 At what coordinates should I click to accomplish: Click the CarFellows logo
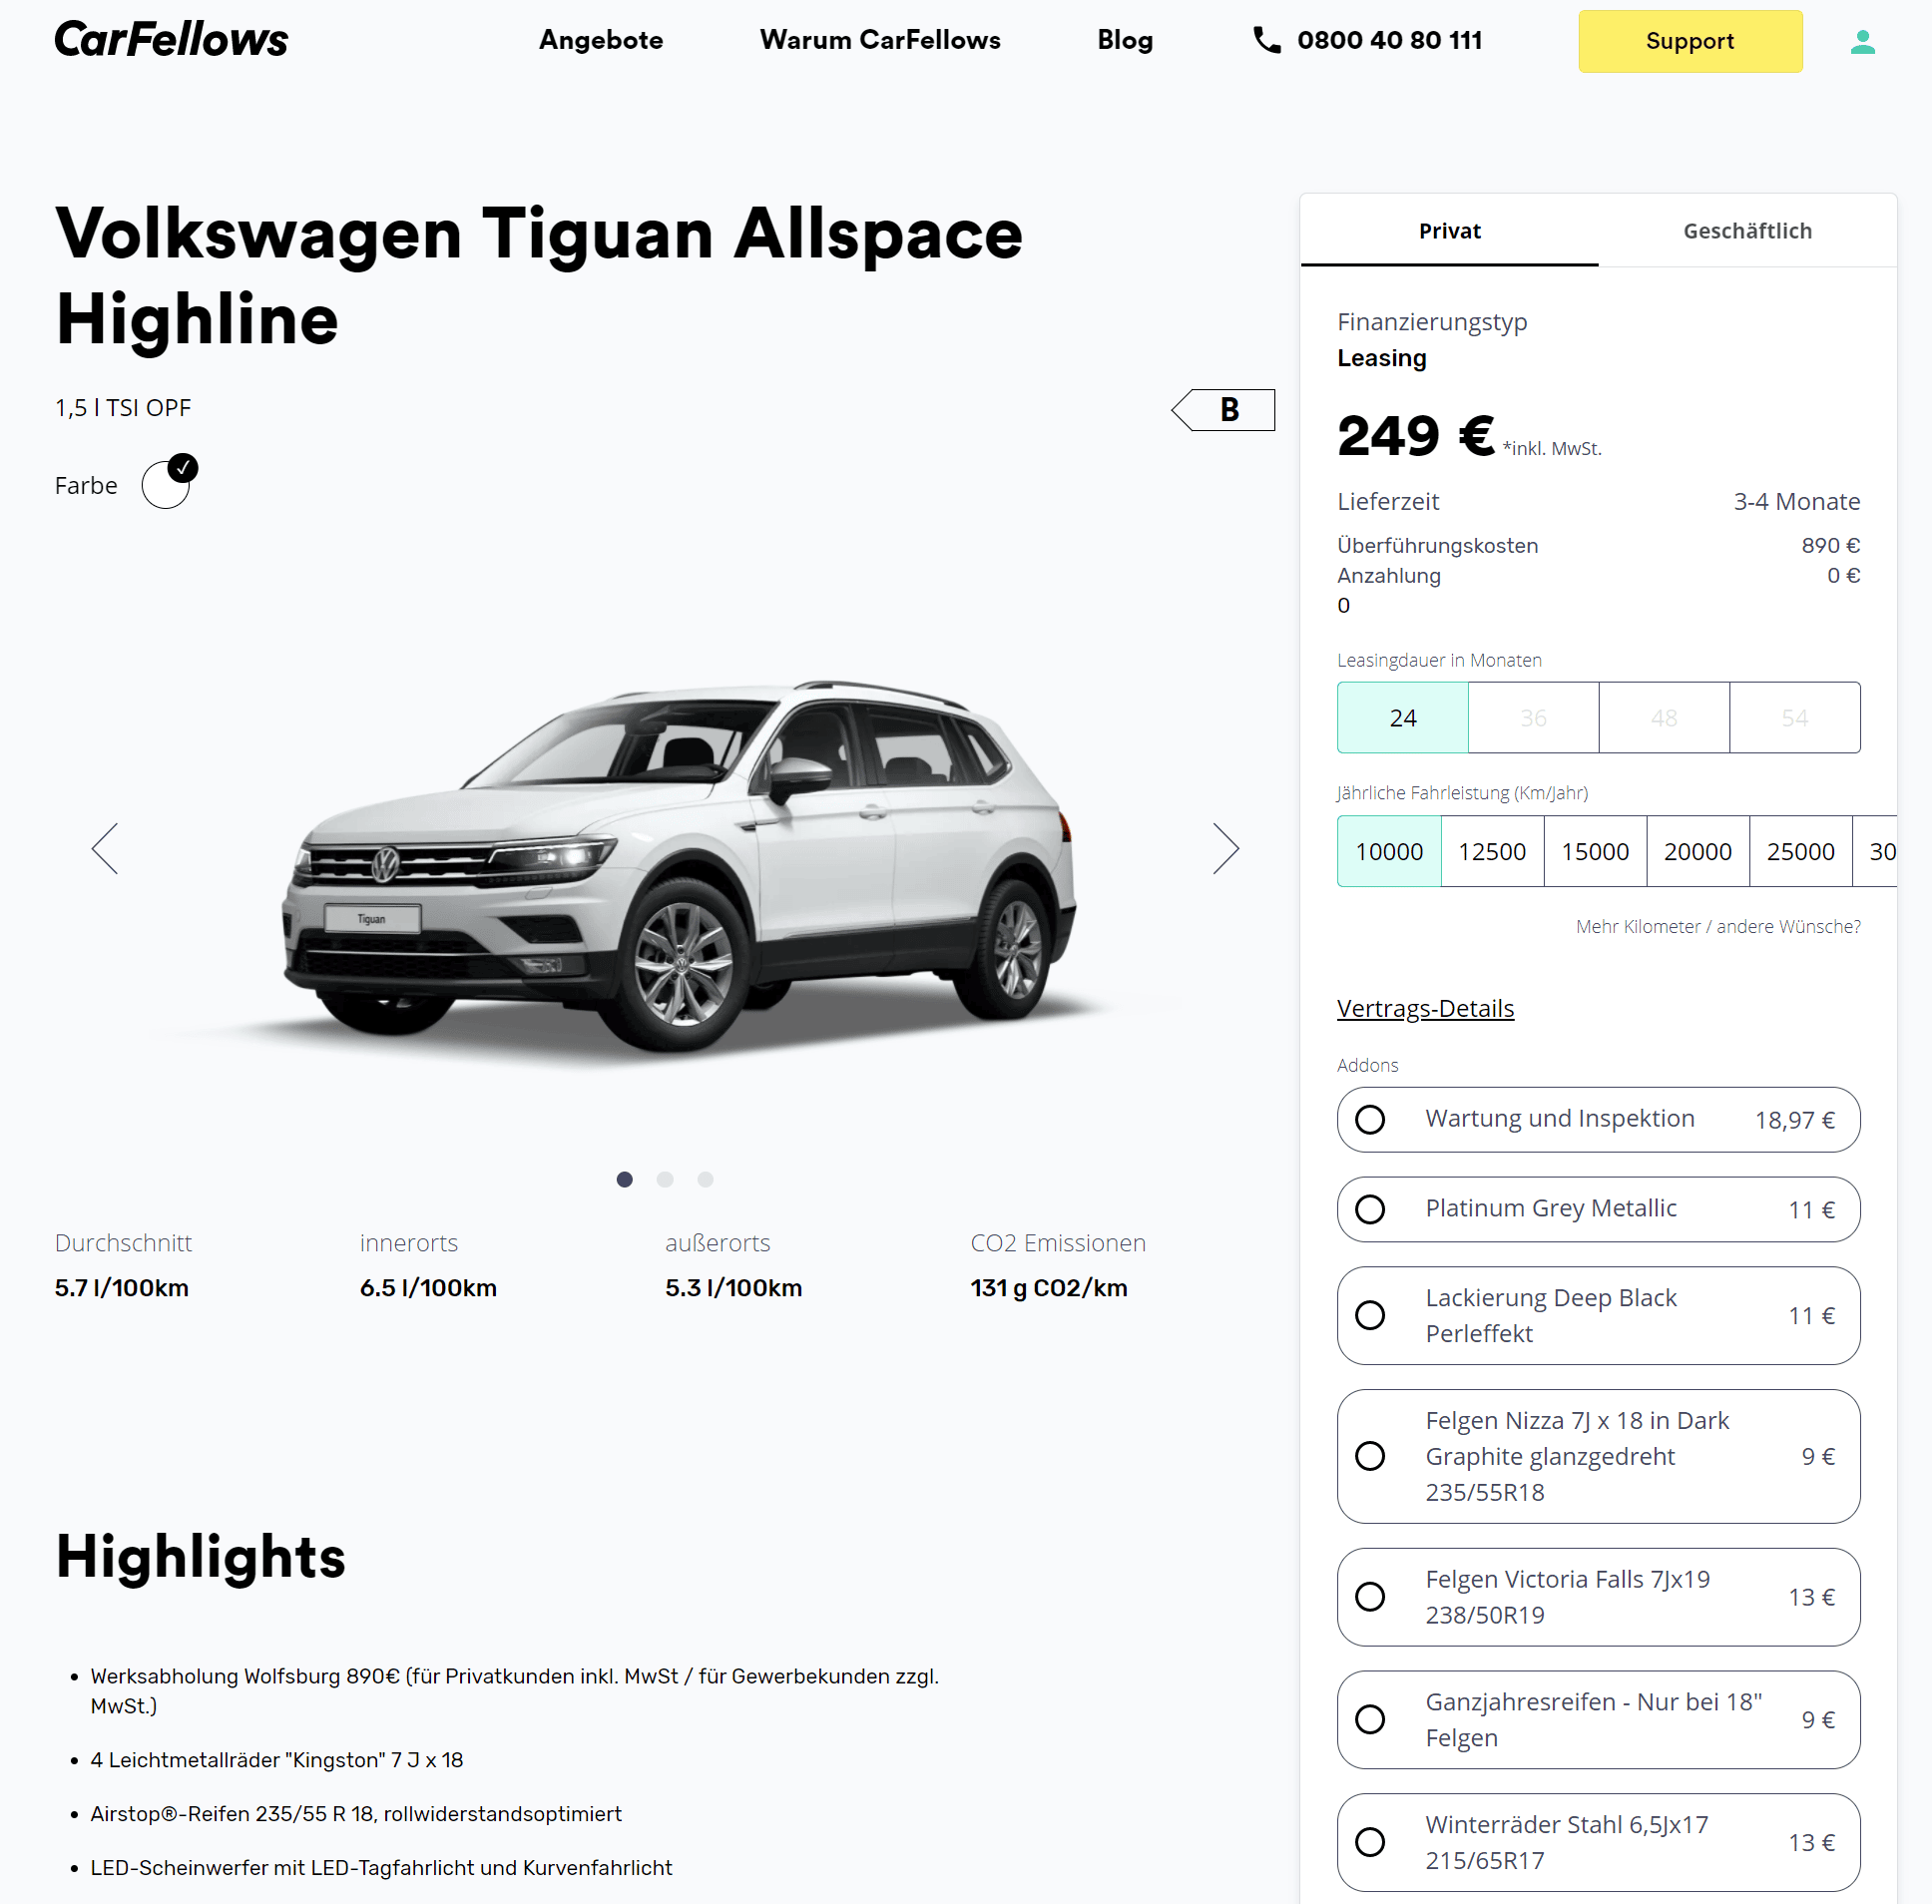point(171,40)
